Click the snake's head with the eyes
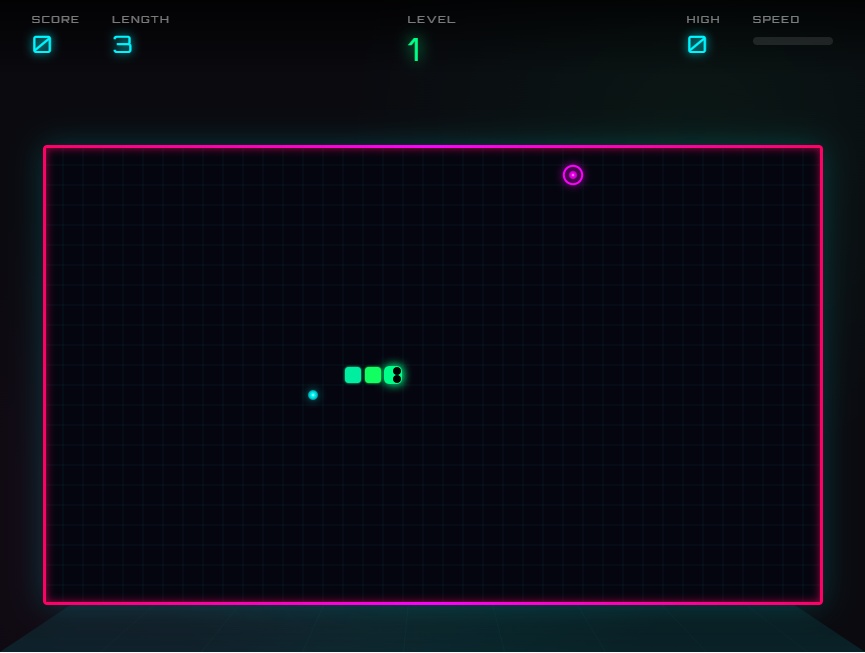The width and height of the screenshot is (865, 653). [393, 375]
